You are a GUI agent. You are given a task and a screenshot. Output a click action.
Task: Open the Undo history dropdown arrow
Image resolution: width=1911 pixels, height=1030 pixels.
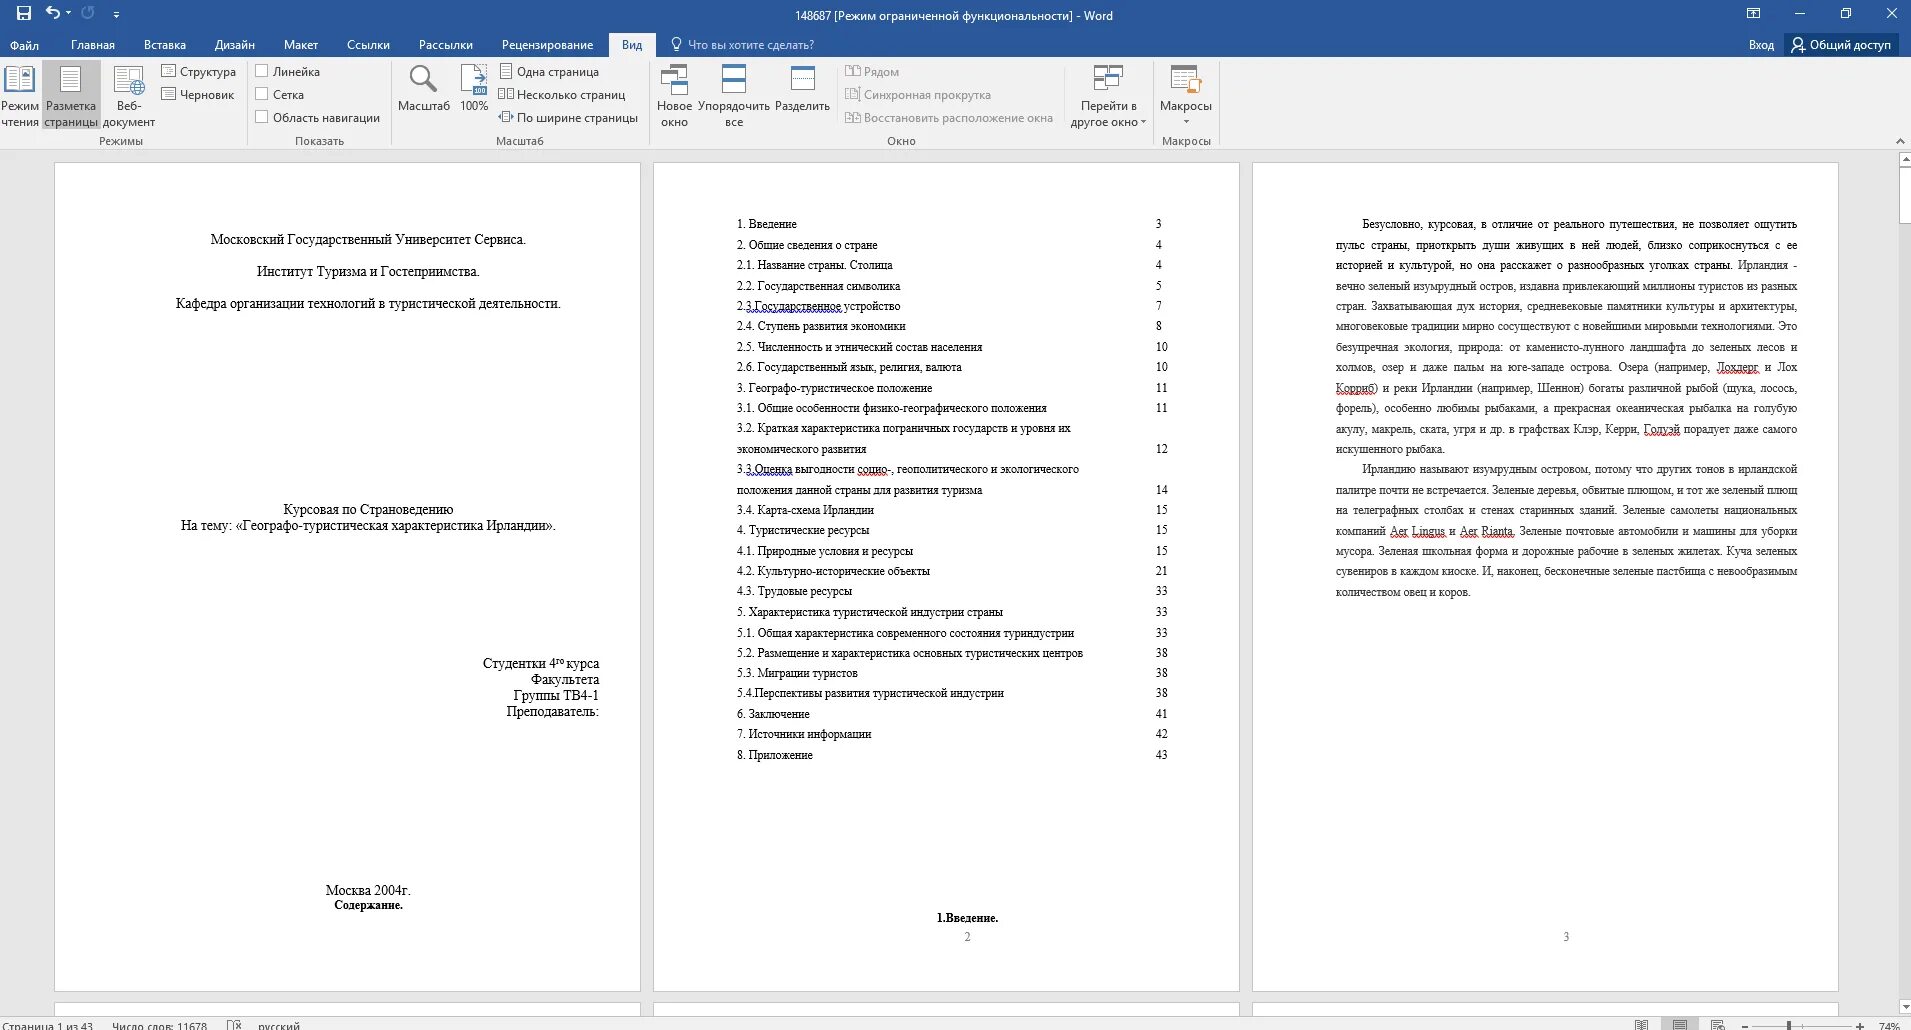[x=68, y=14]
